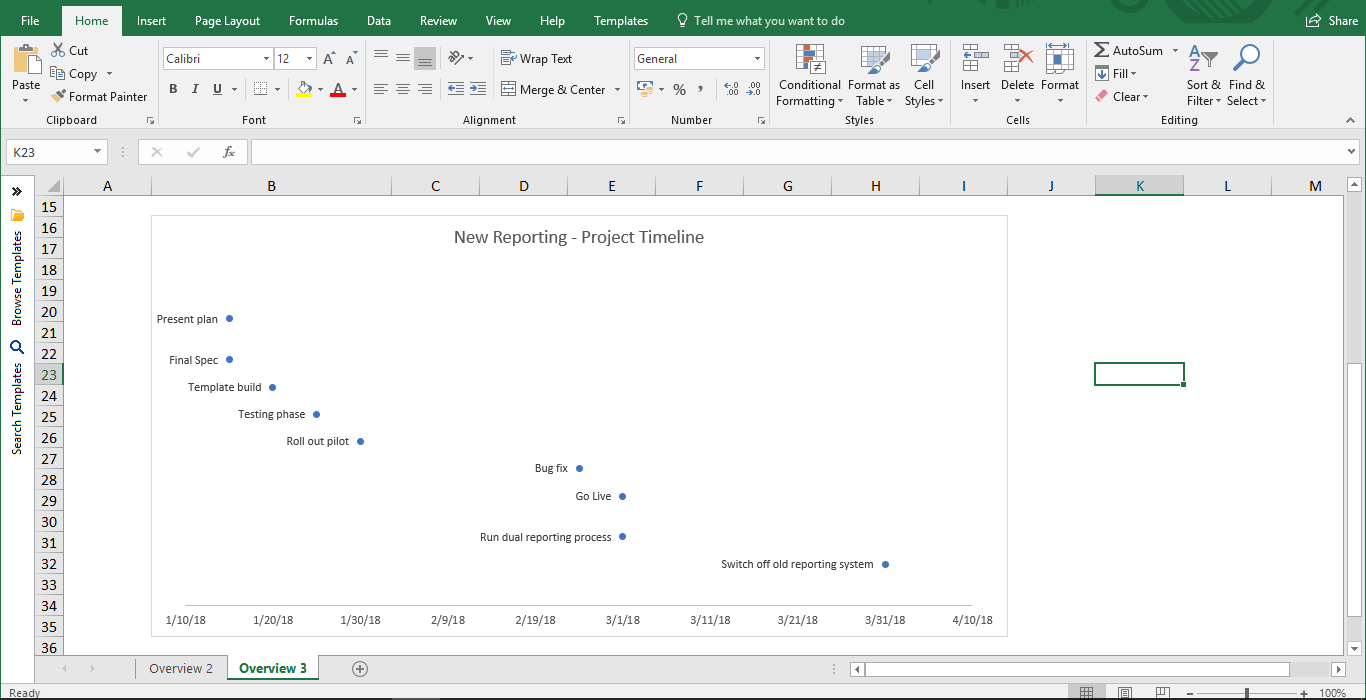This screenshot has width=1366, height=700.
Task: Click the Share button
Action: 1332,20
